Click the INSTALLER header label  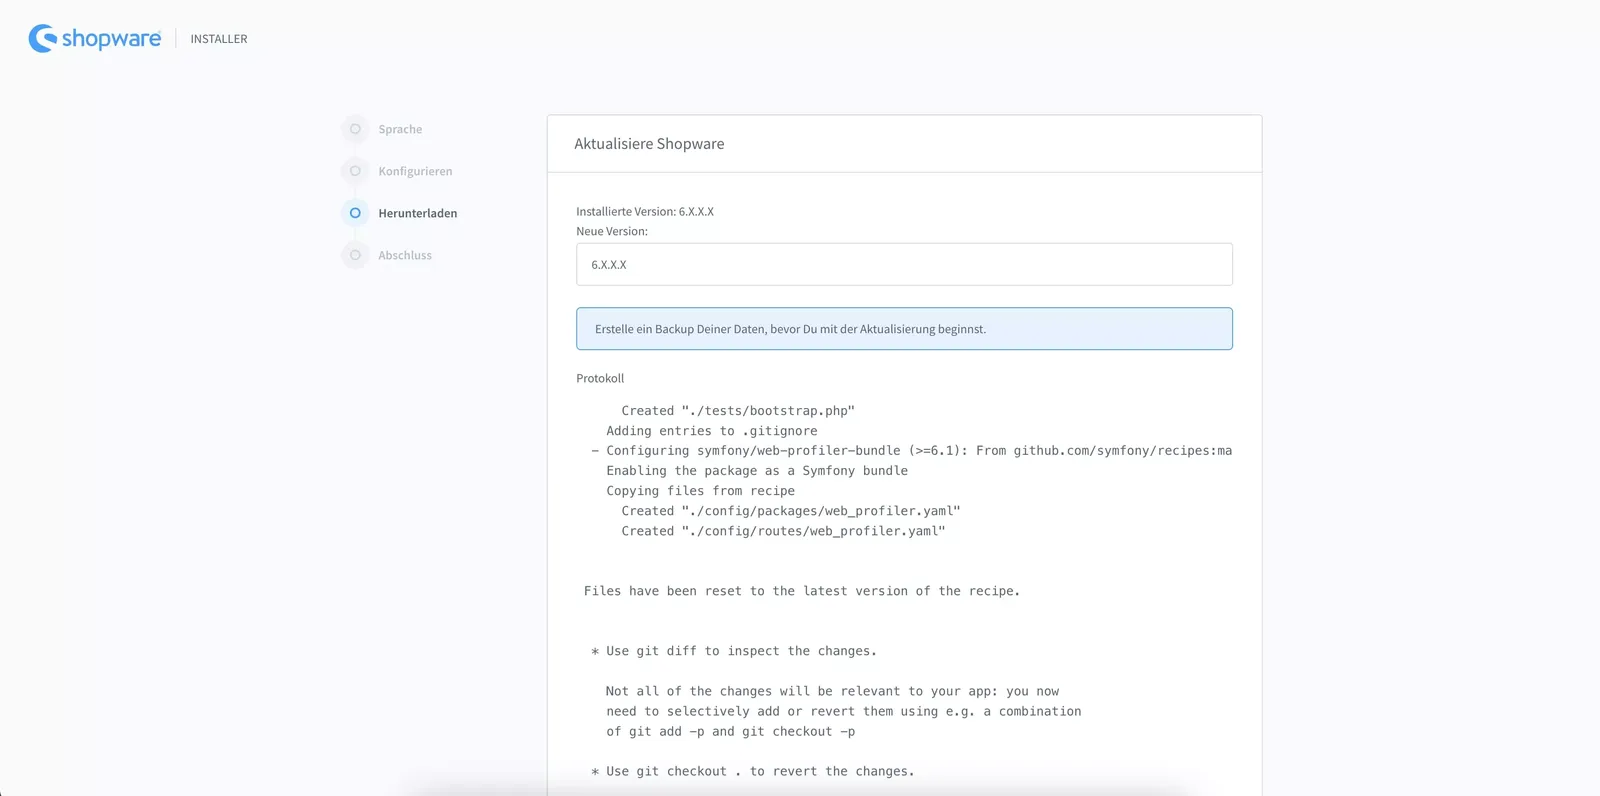(x=219, y=39)
